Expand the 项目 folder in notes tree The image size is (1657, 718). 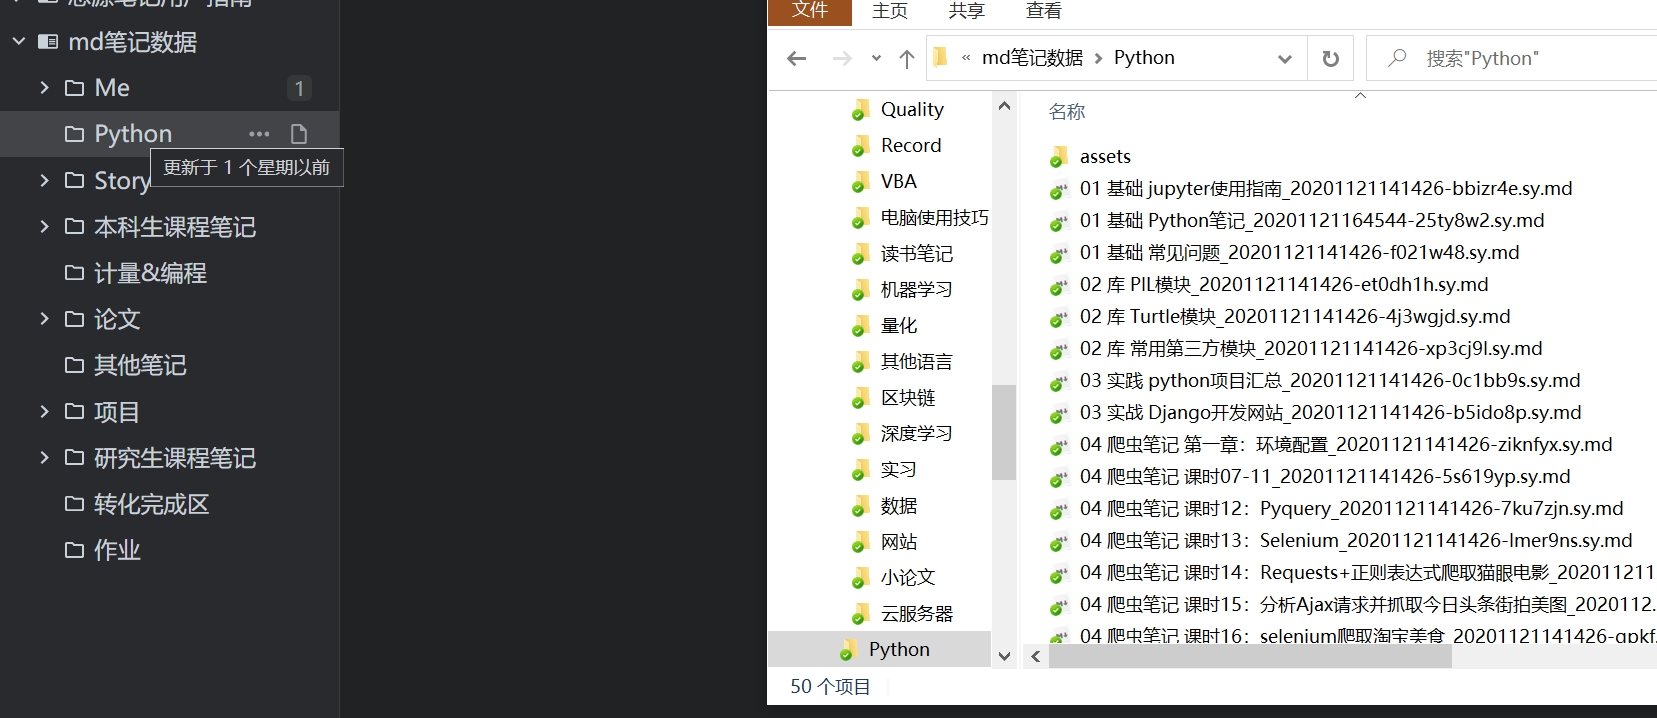pyautogui.click(x=44, y=411)
